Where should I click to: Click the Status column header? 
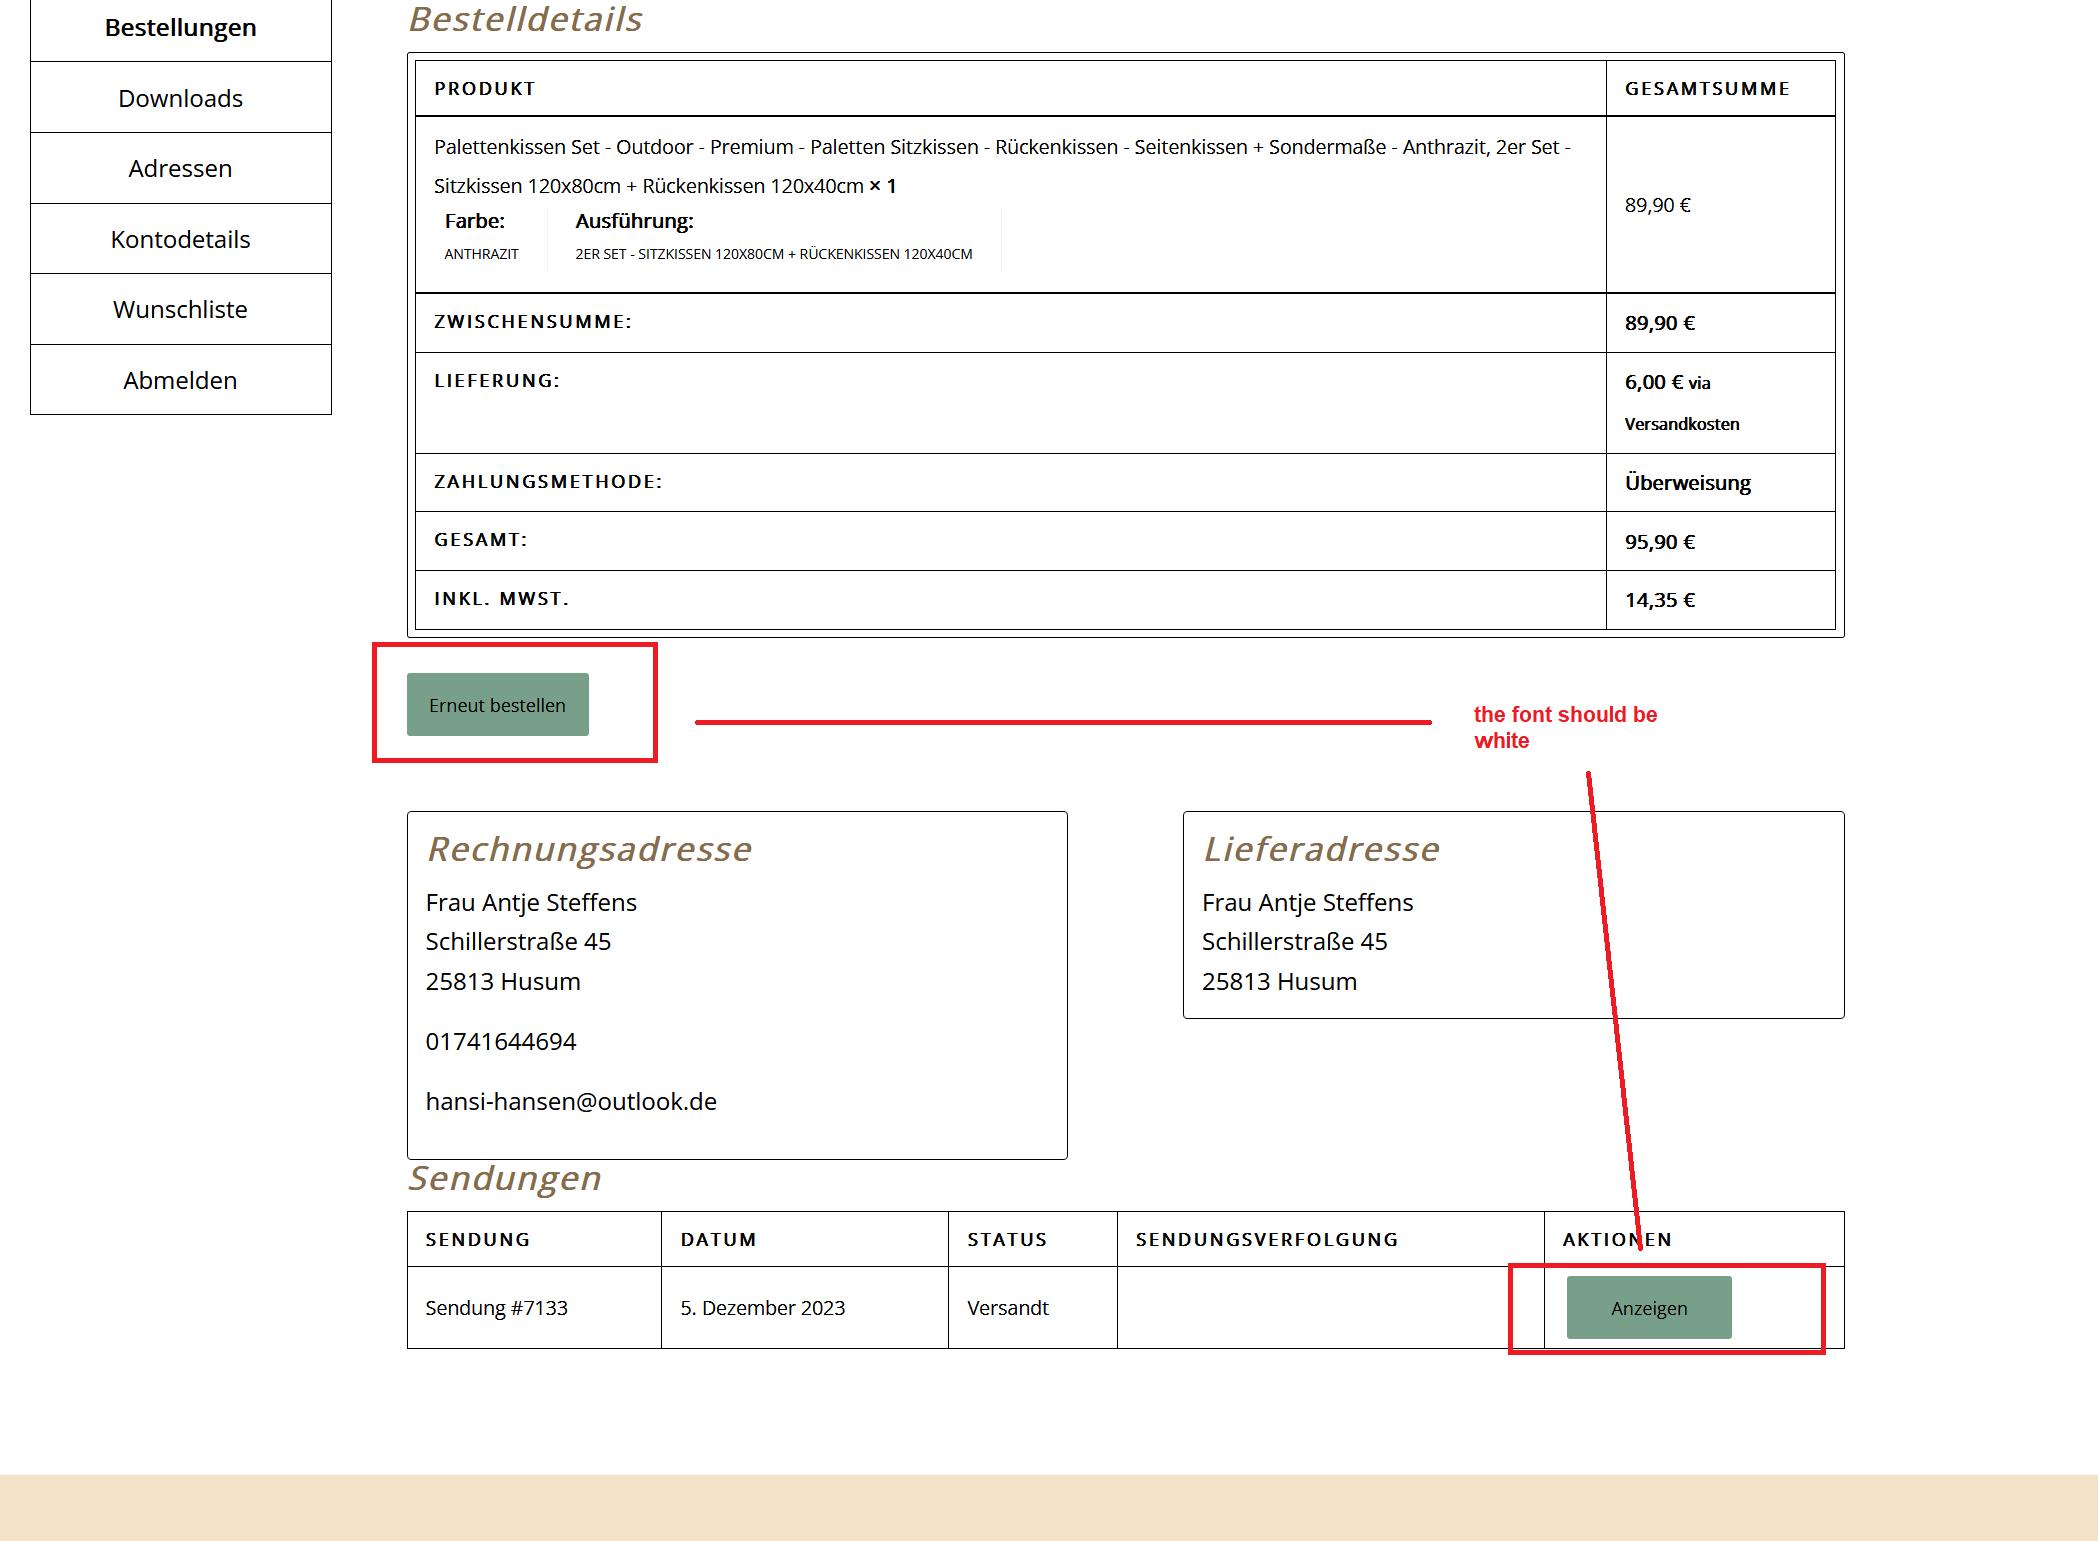(x=1007, y=1240)
